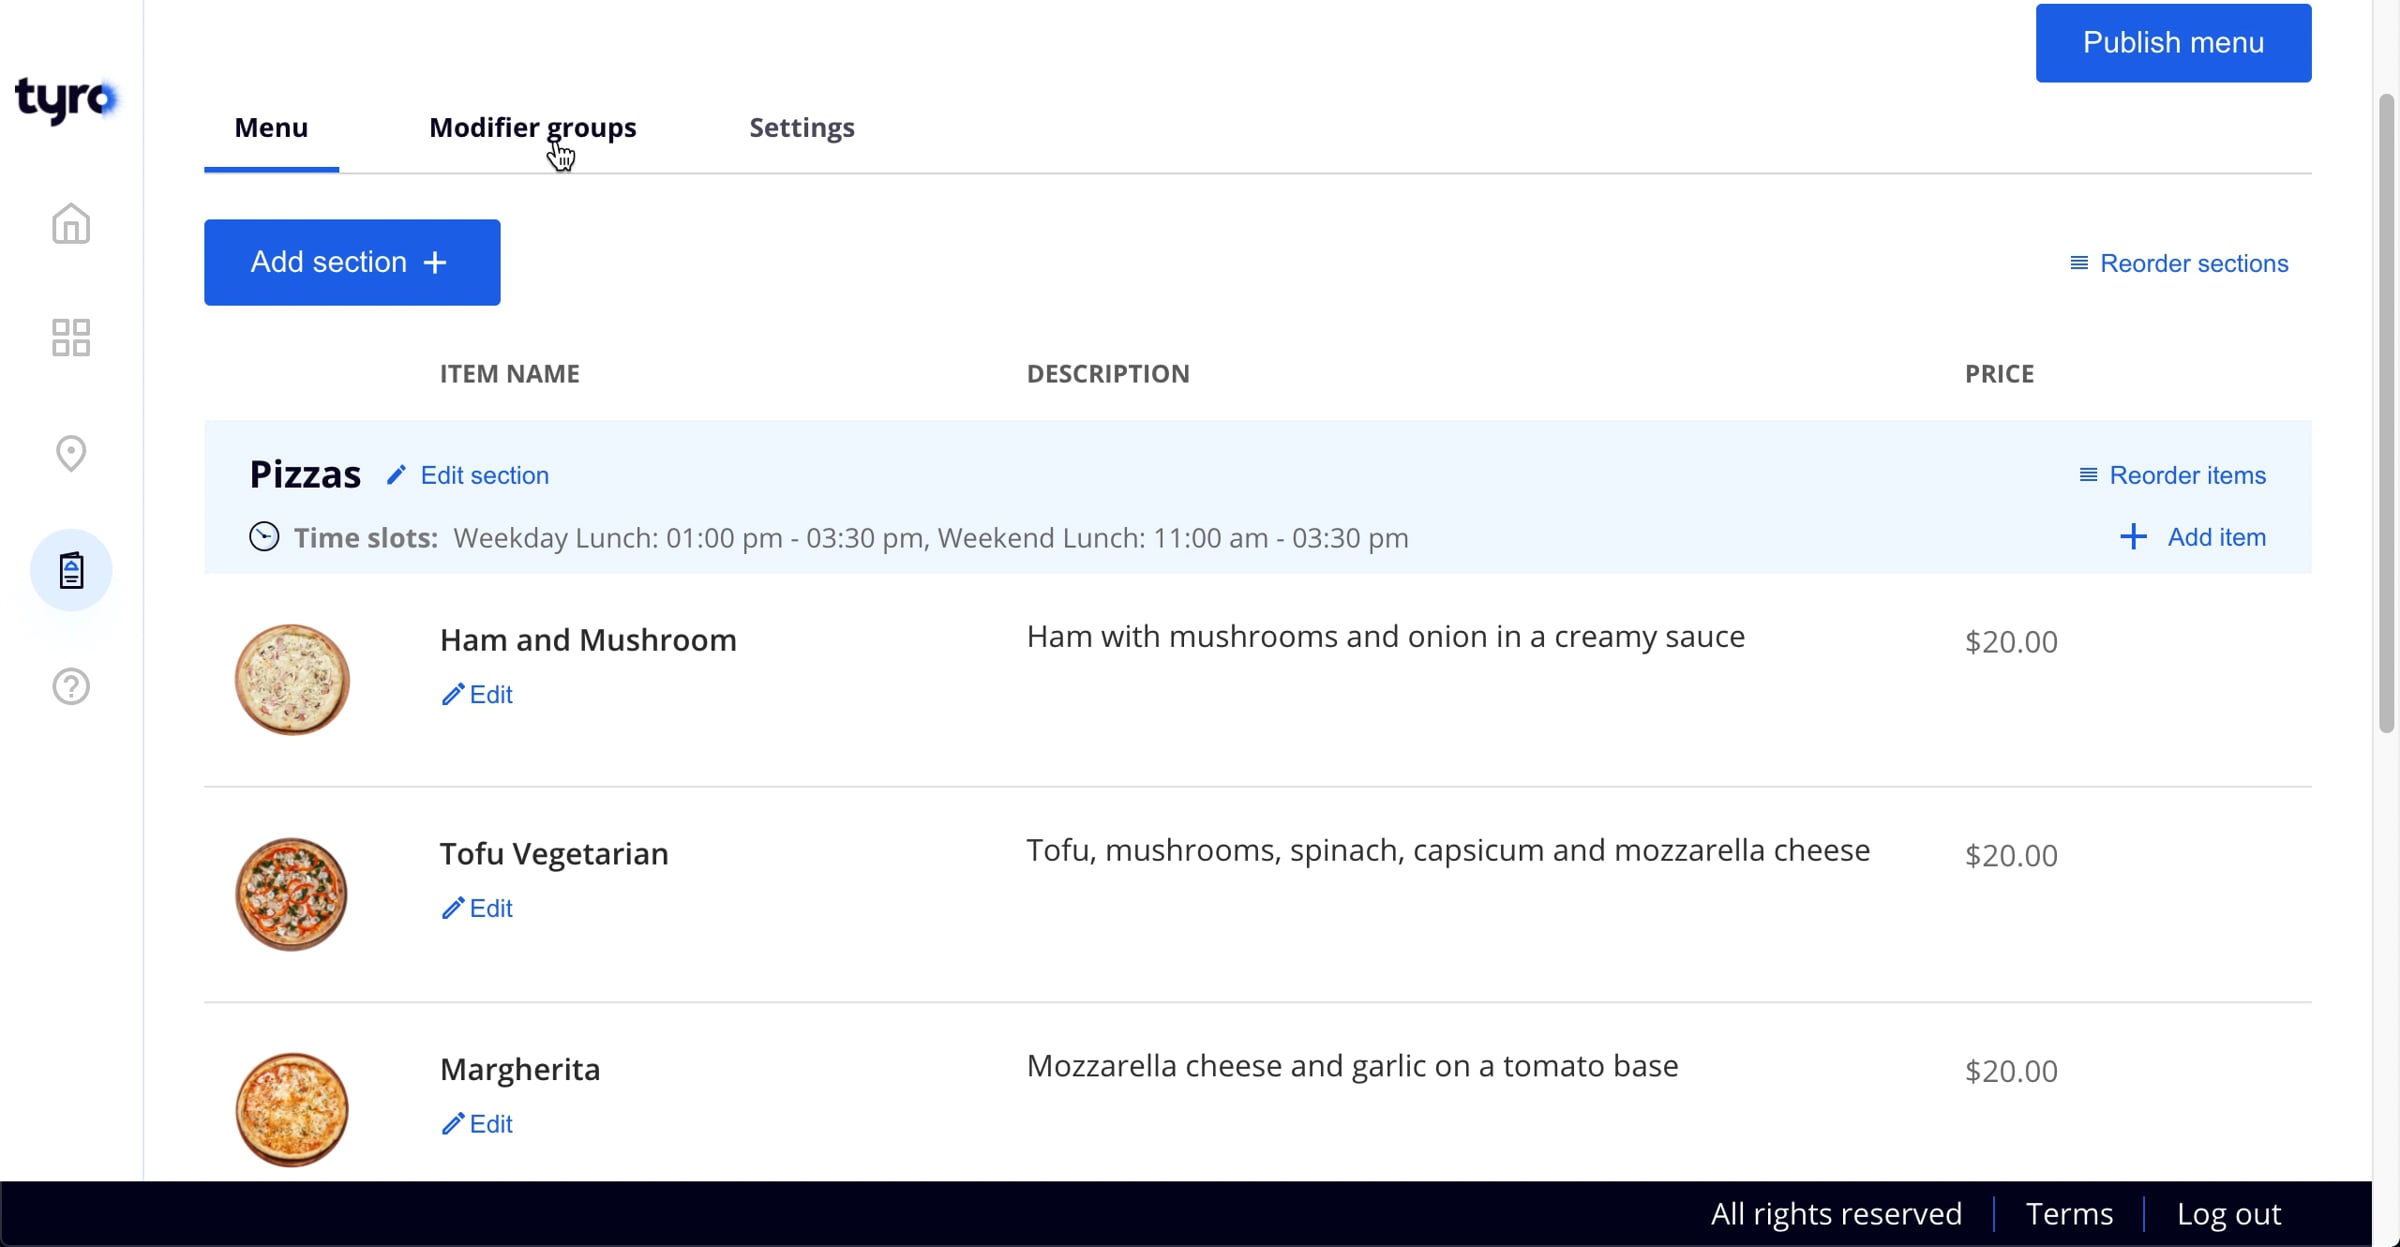Click Reorder items in Pizzas section
This screenshot has height=1247, width=2400.
click(2172, 475)
